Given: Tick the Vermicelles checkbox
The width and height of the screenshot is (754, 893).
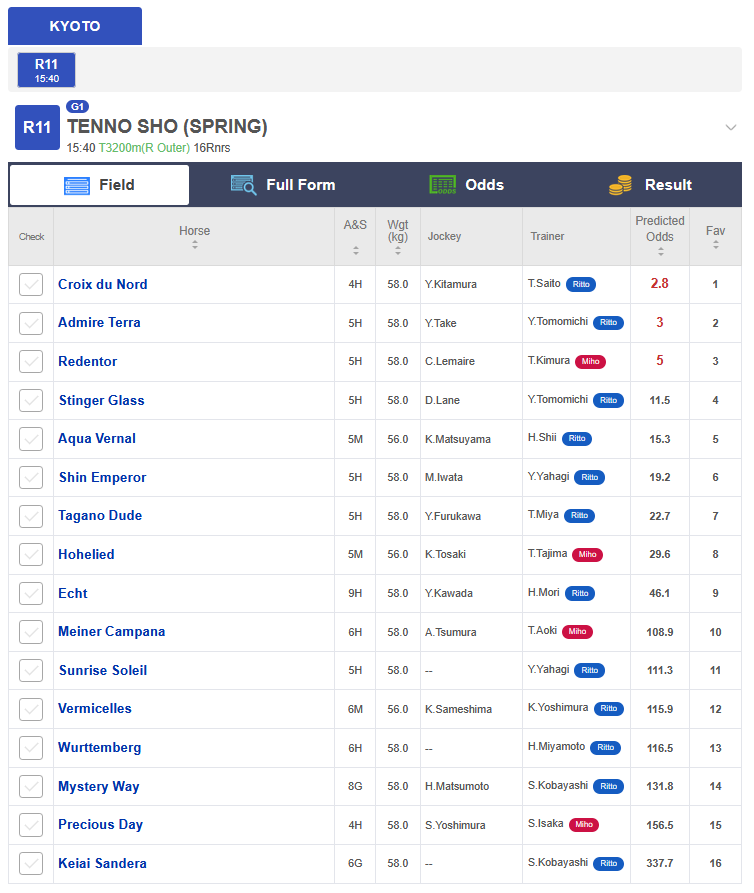Looking at the screenshot, I should coord(31,709).
